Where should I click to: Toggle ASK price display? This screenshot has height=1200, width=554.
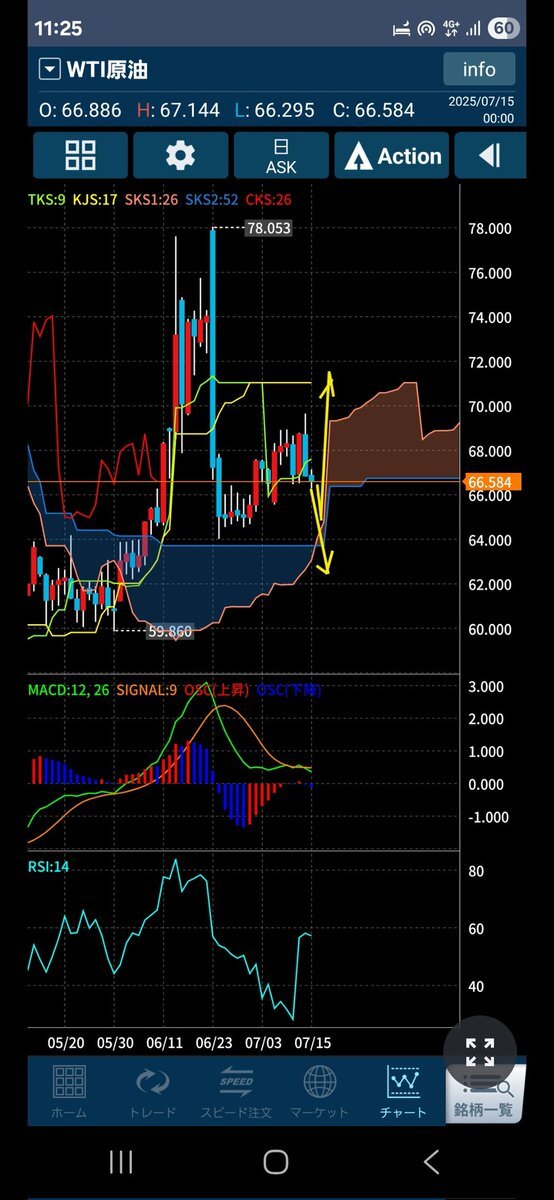(x=281, y=167)
